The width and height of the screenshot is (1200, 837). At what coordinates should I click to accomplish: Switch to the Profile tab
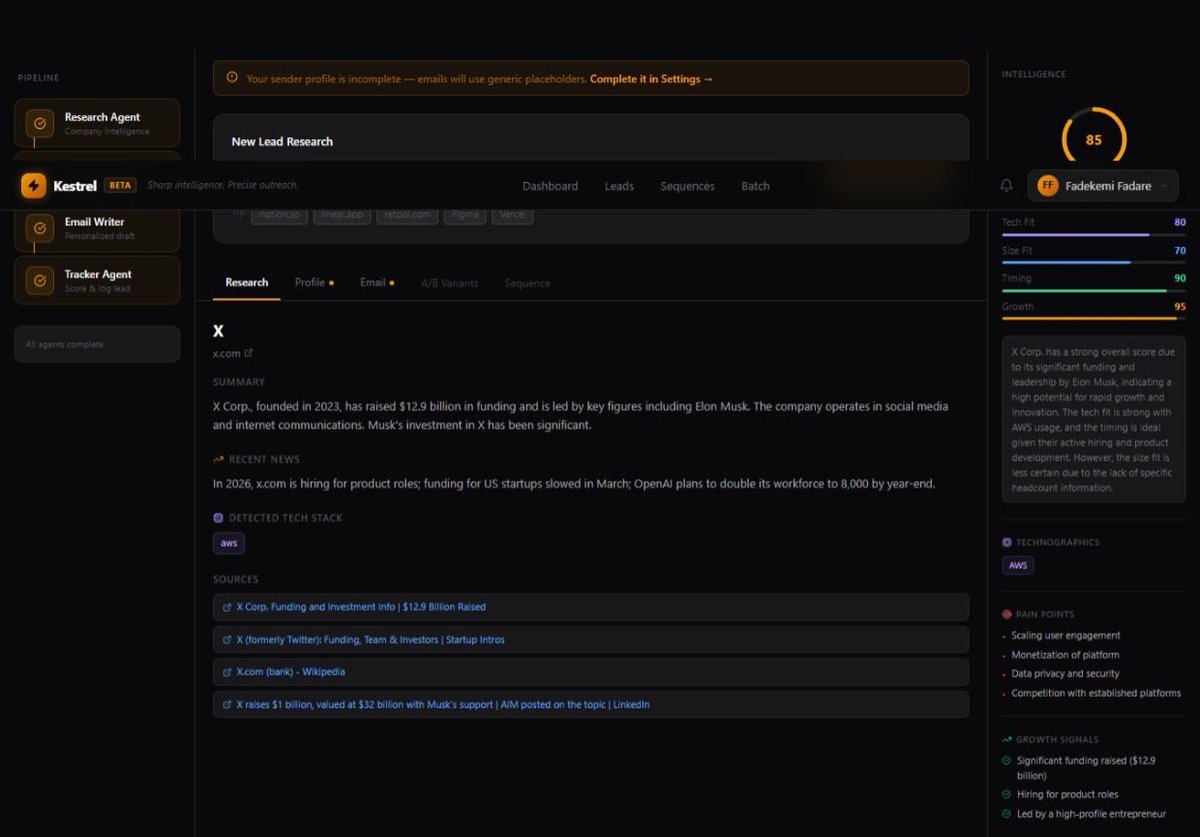(314, 283)
